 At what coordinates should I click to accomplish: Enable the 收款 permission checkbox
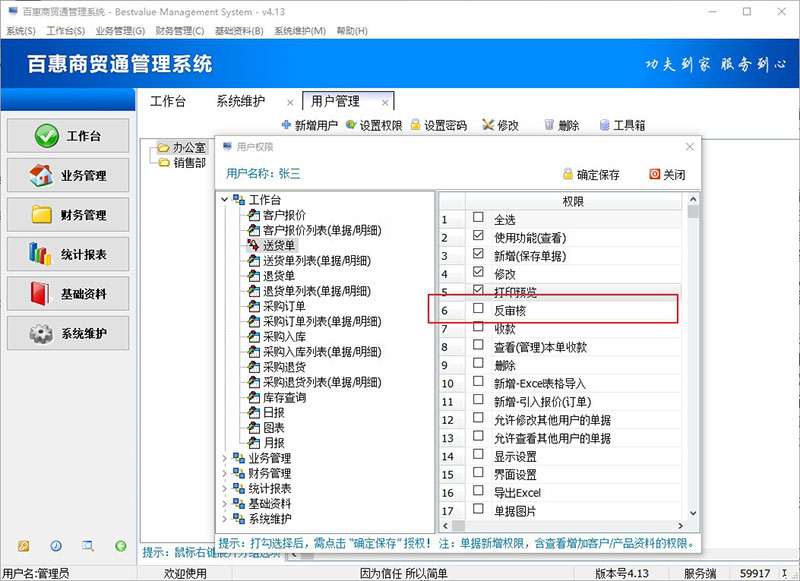pos(478,326)
